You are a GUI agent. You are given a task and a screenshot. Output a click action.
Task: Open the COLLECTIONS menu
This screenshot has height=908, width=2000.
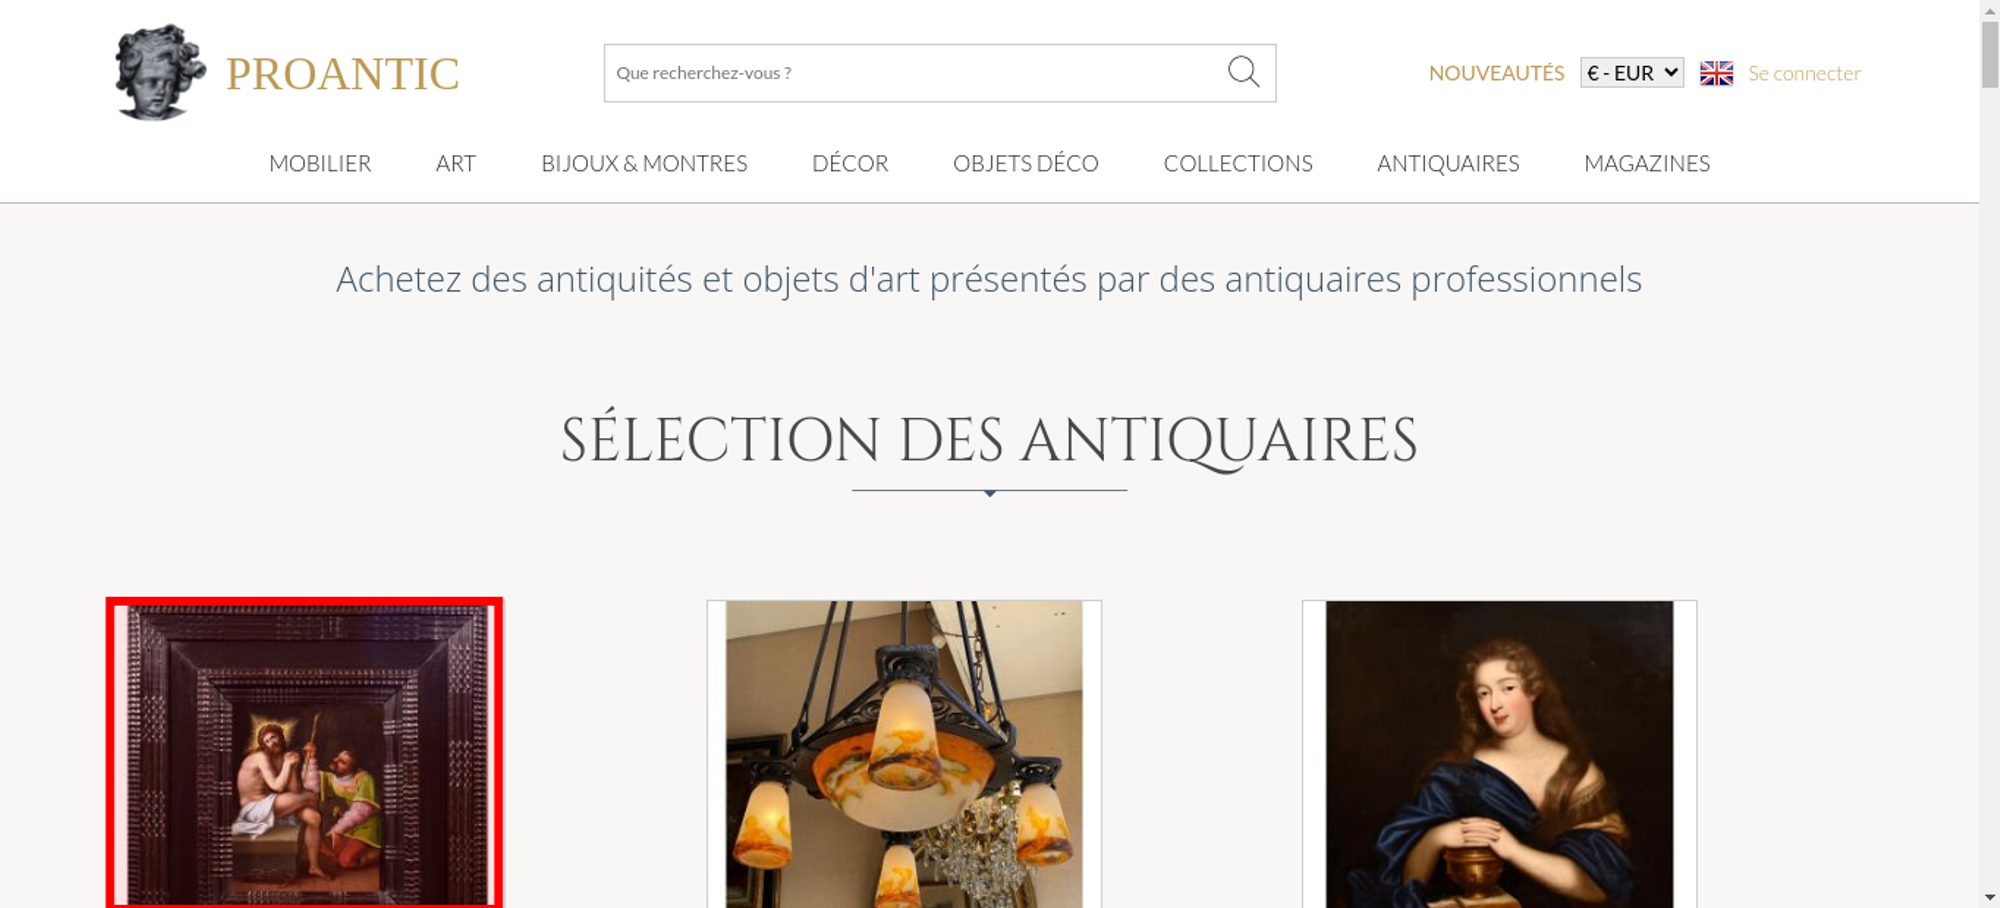(1238, 163)
